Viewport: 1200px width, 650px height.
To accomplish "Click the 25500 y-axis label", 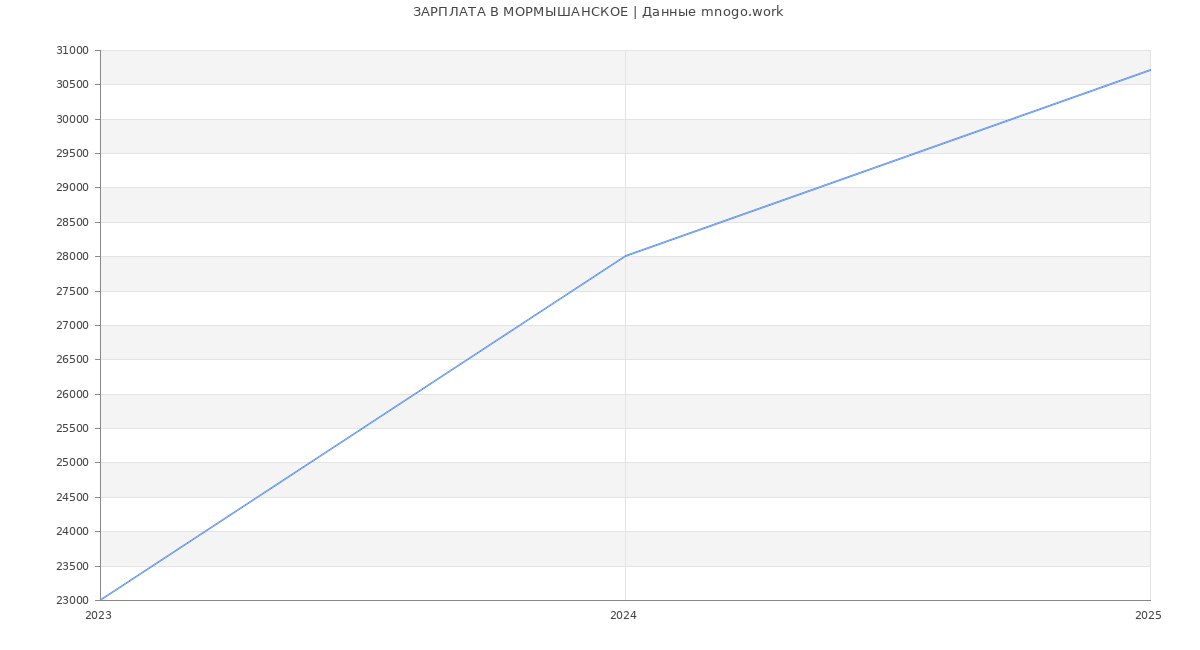I will coord(72,428).
